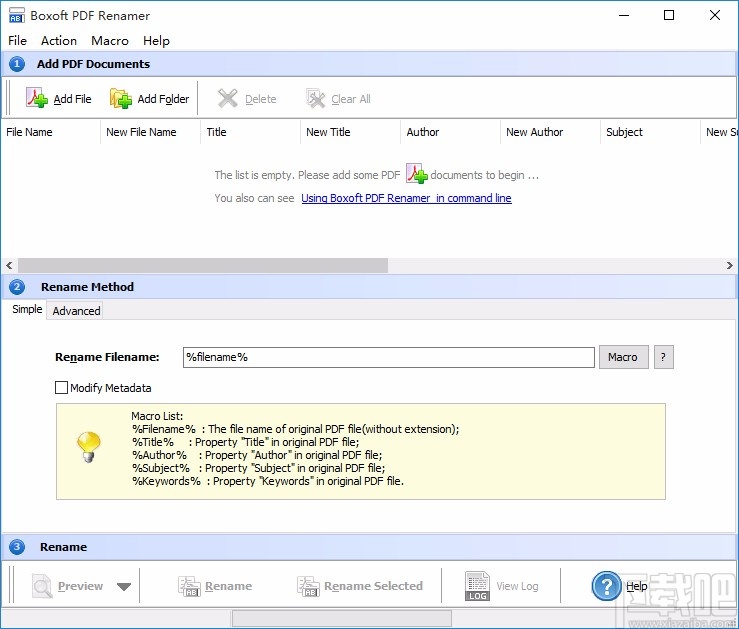
Task: Click the Clear All icon
Action: coord(316,98)
